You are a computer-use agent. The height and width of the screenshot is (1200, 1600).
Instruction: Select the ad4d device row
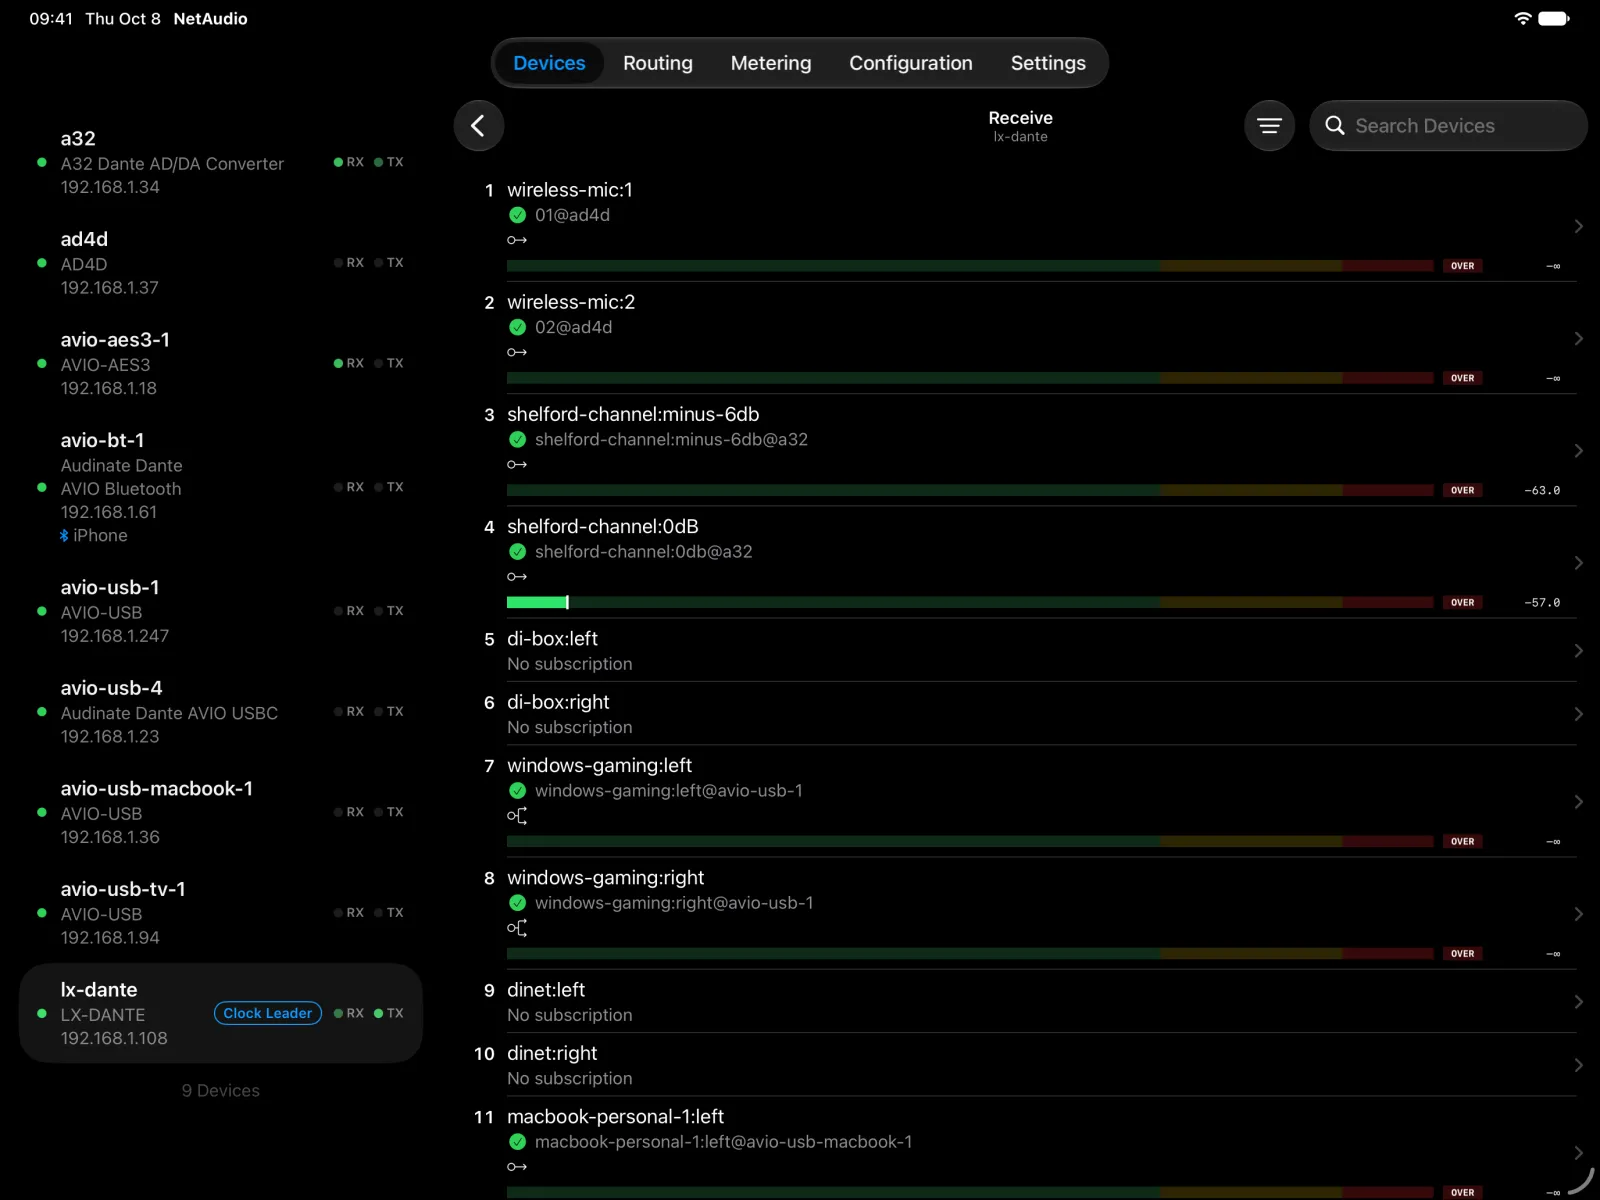pos(220,263)
